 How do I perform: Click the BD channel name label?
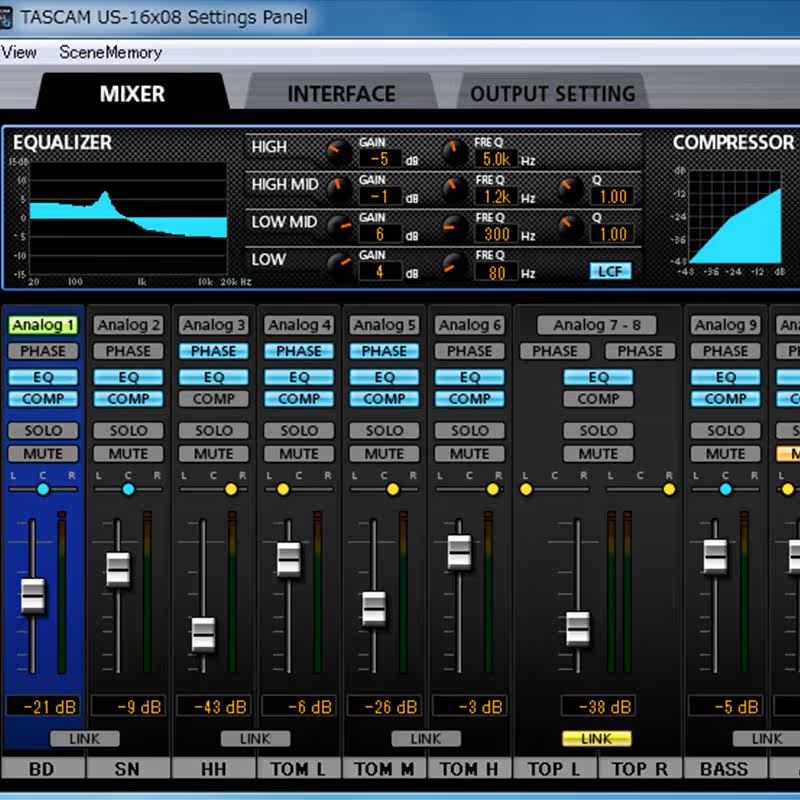click(43, 768)
